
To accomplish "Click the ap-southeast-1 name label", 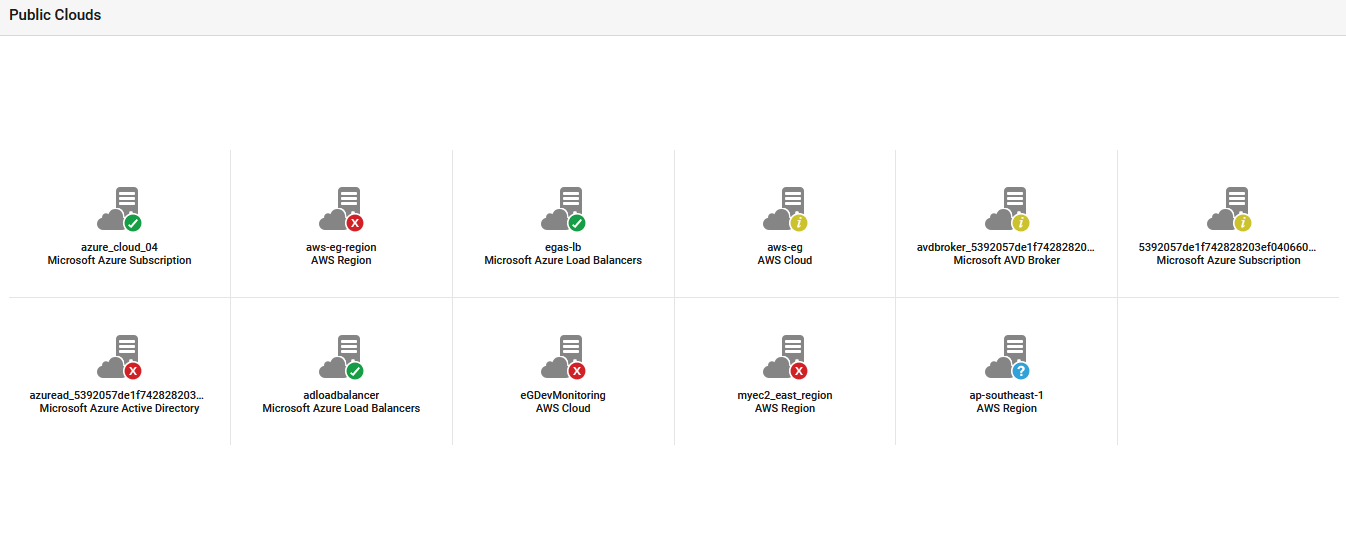I will [1007, 395].
